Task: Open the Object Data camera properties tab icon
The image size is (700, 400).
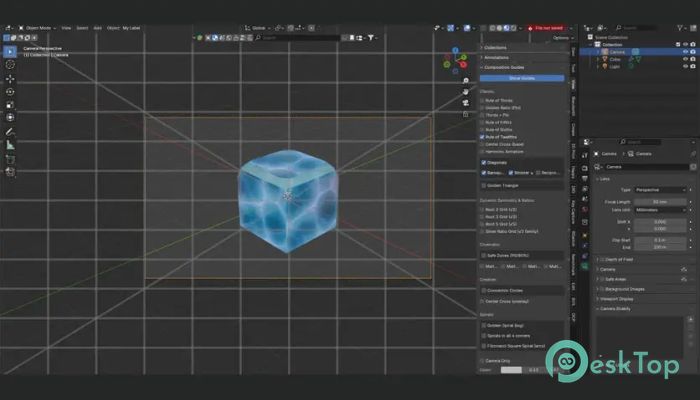Action: [584, 266]
